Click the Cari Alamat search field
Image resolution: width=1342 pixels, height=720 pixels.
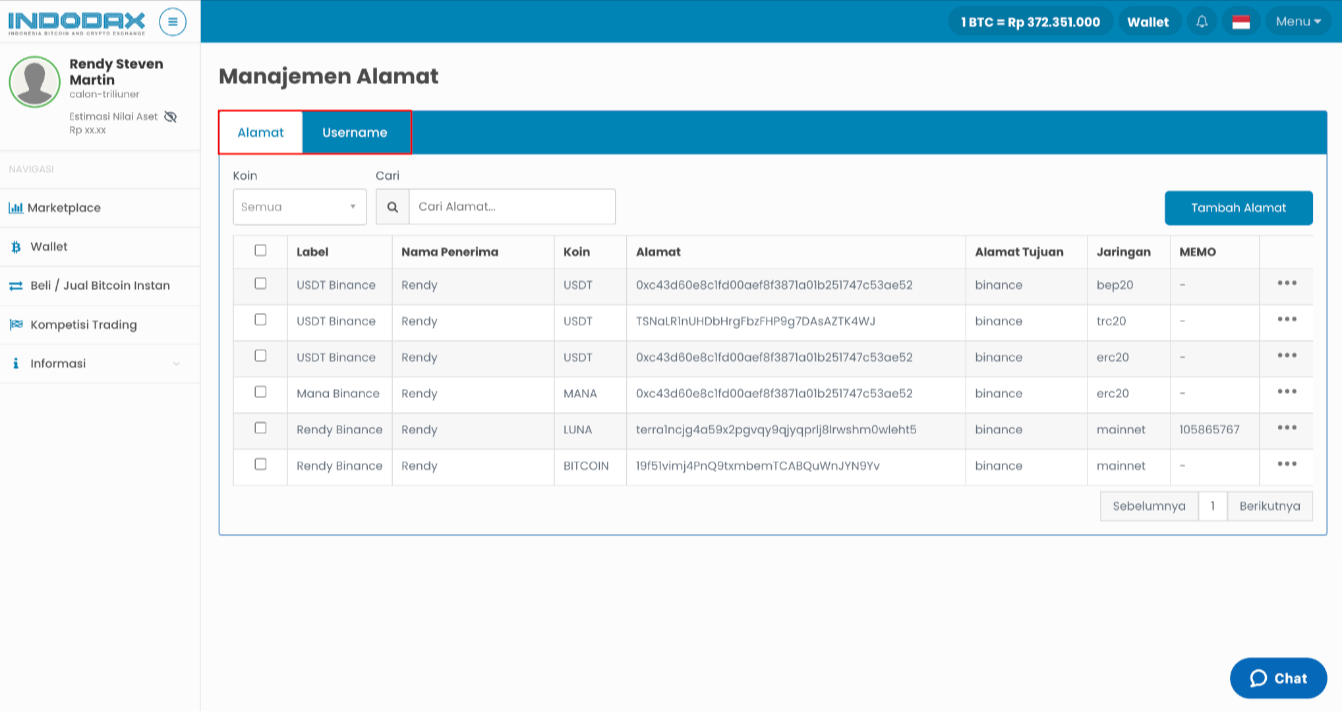[x=511, y=207]
